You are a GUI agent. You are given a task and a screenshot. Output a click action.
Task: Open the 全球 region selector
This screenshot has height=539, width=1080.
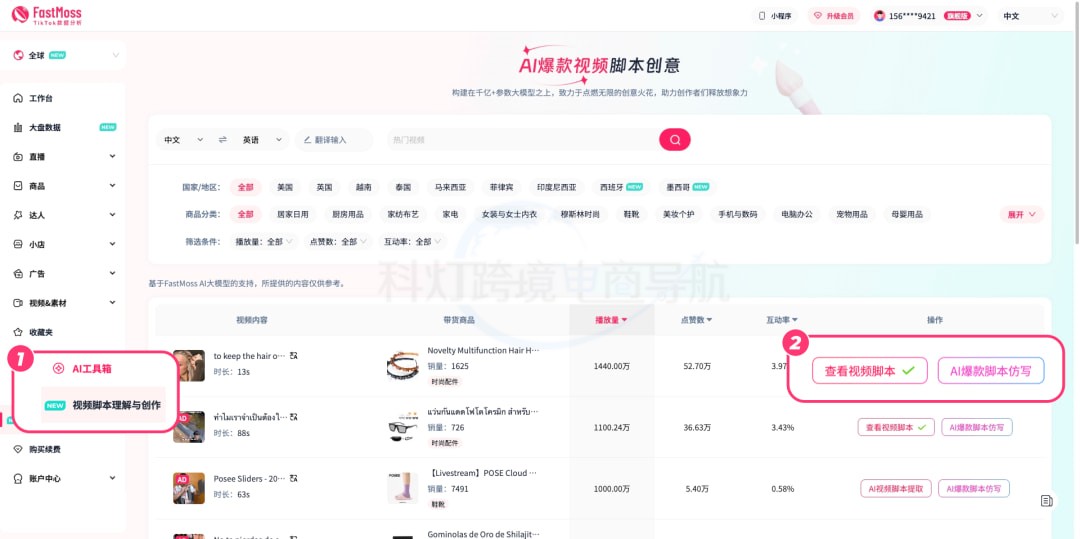(65, 55)
